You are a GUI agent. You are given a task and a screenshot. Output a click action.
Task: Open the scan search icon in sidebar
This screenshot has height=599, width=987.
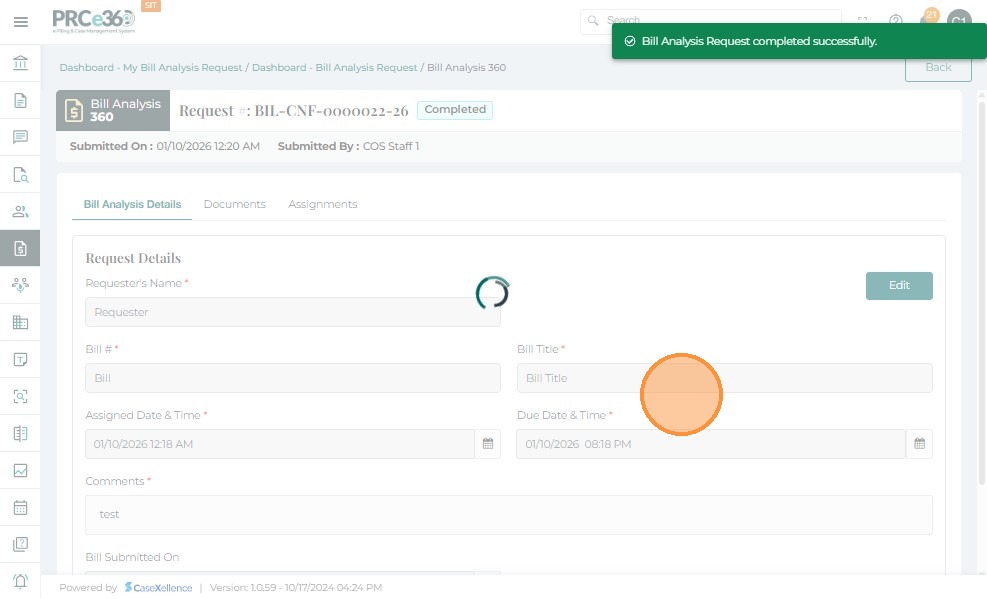tap(20, 396)
